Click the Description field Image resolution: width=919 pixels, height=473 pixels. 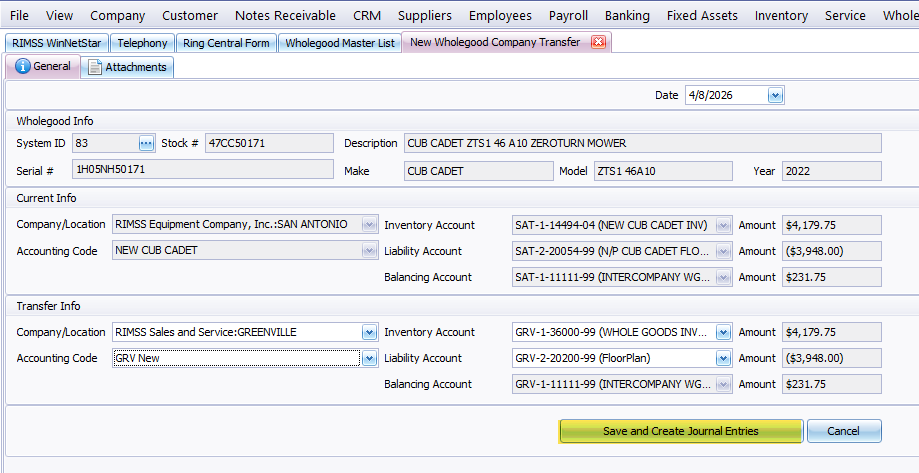click(643, 143)
